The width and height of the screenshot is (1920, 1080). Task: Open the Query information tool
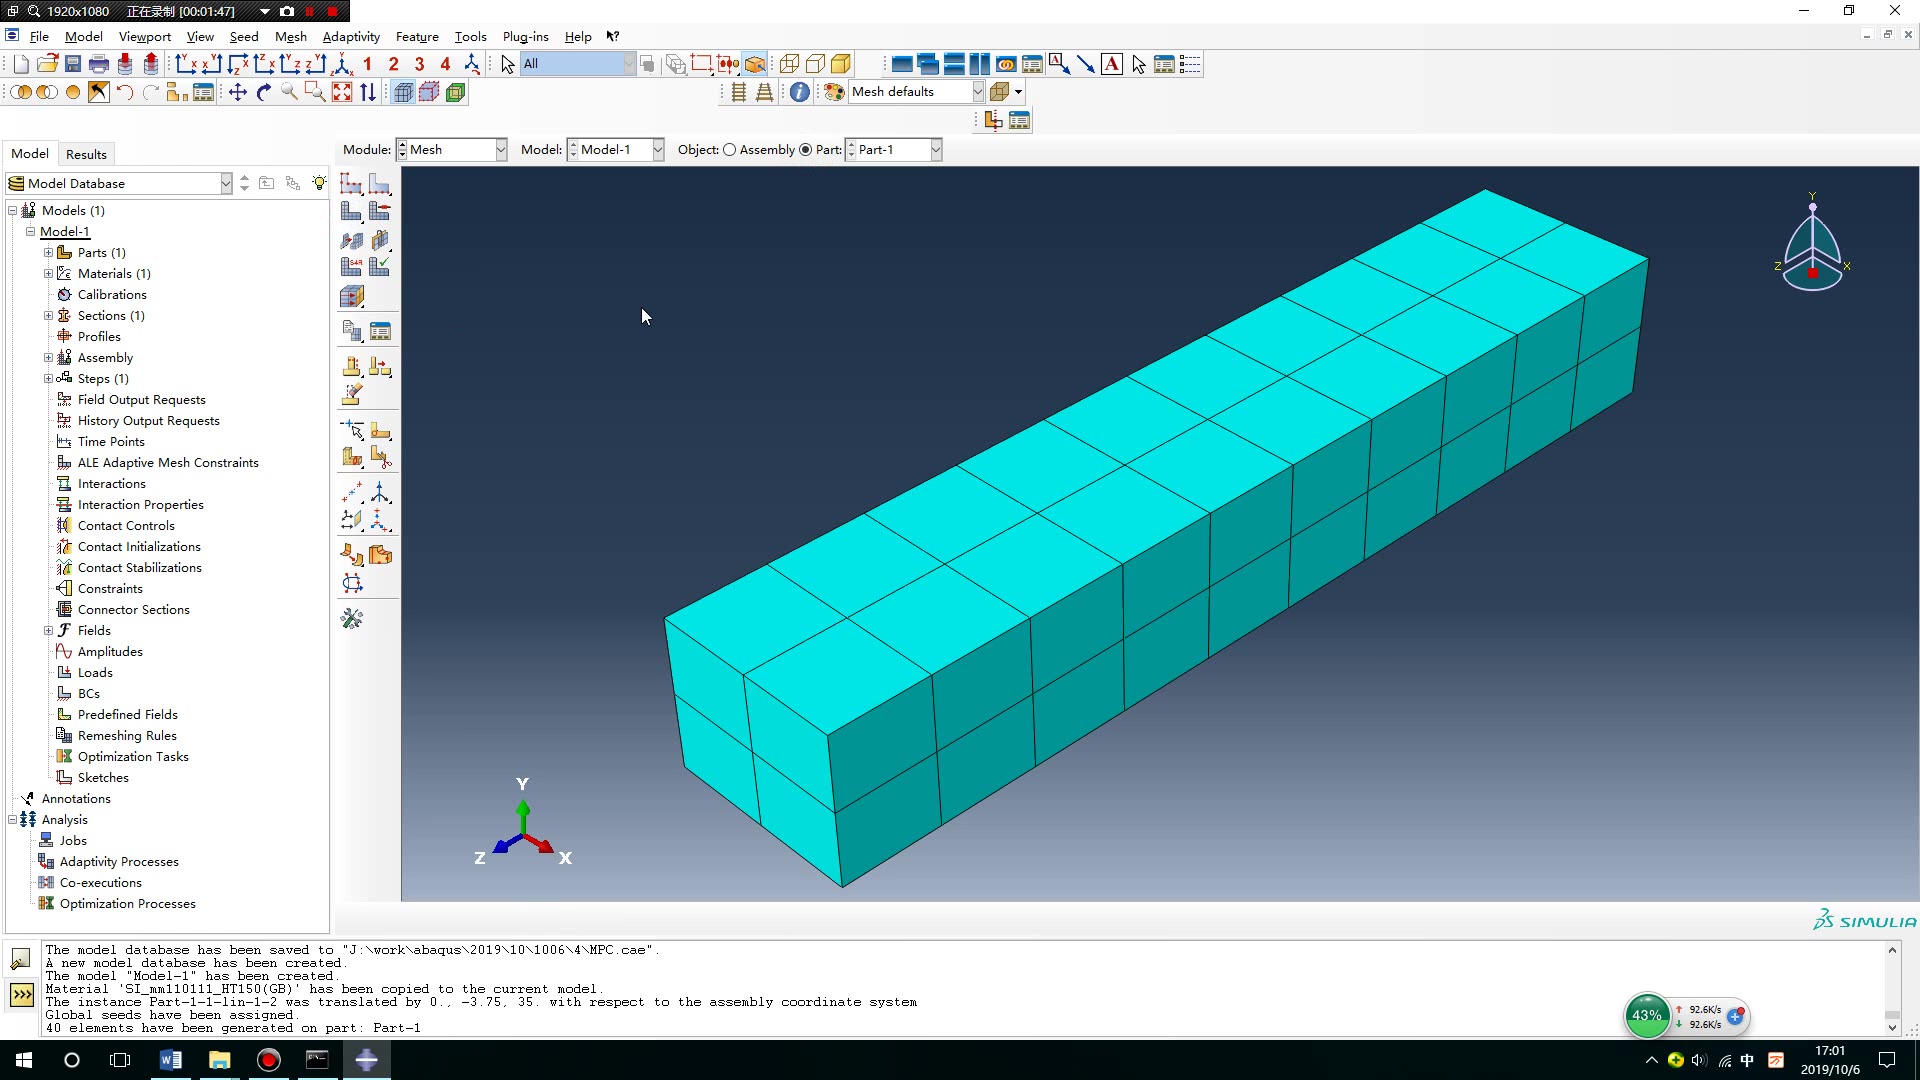[800, 92]
